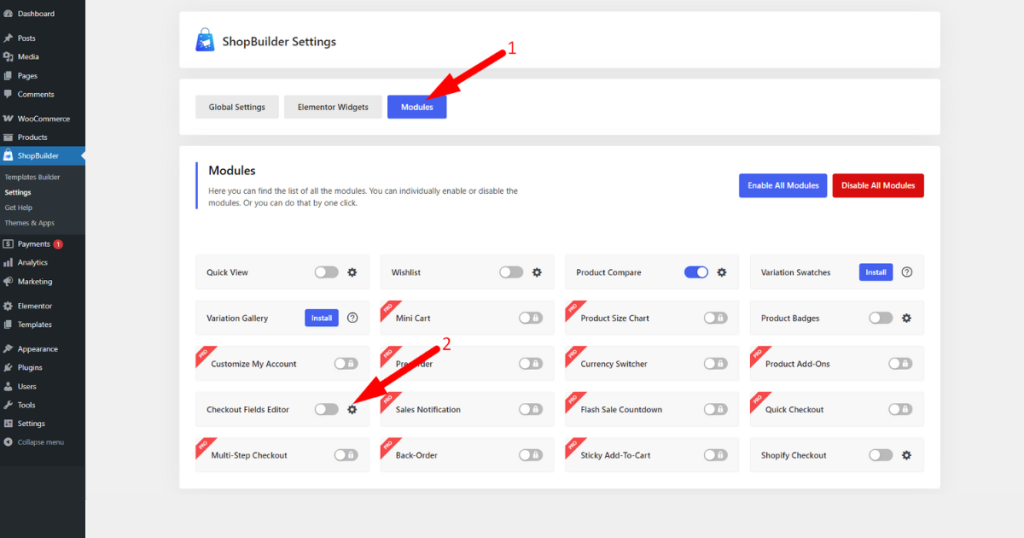
Task: Install the Variation Gallery module
Action: (321, 318)
